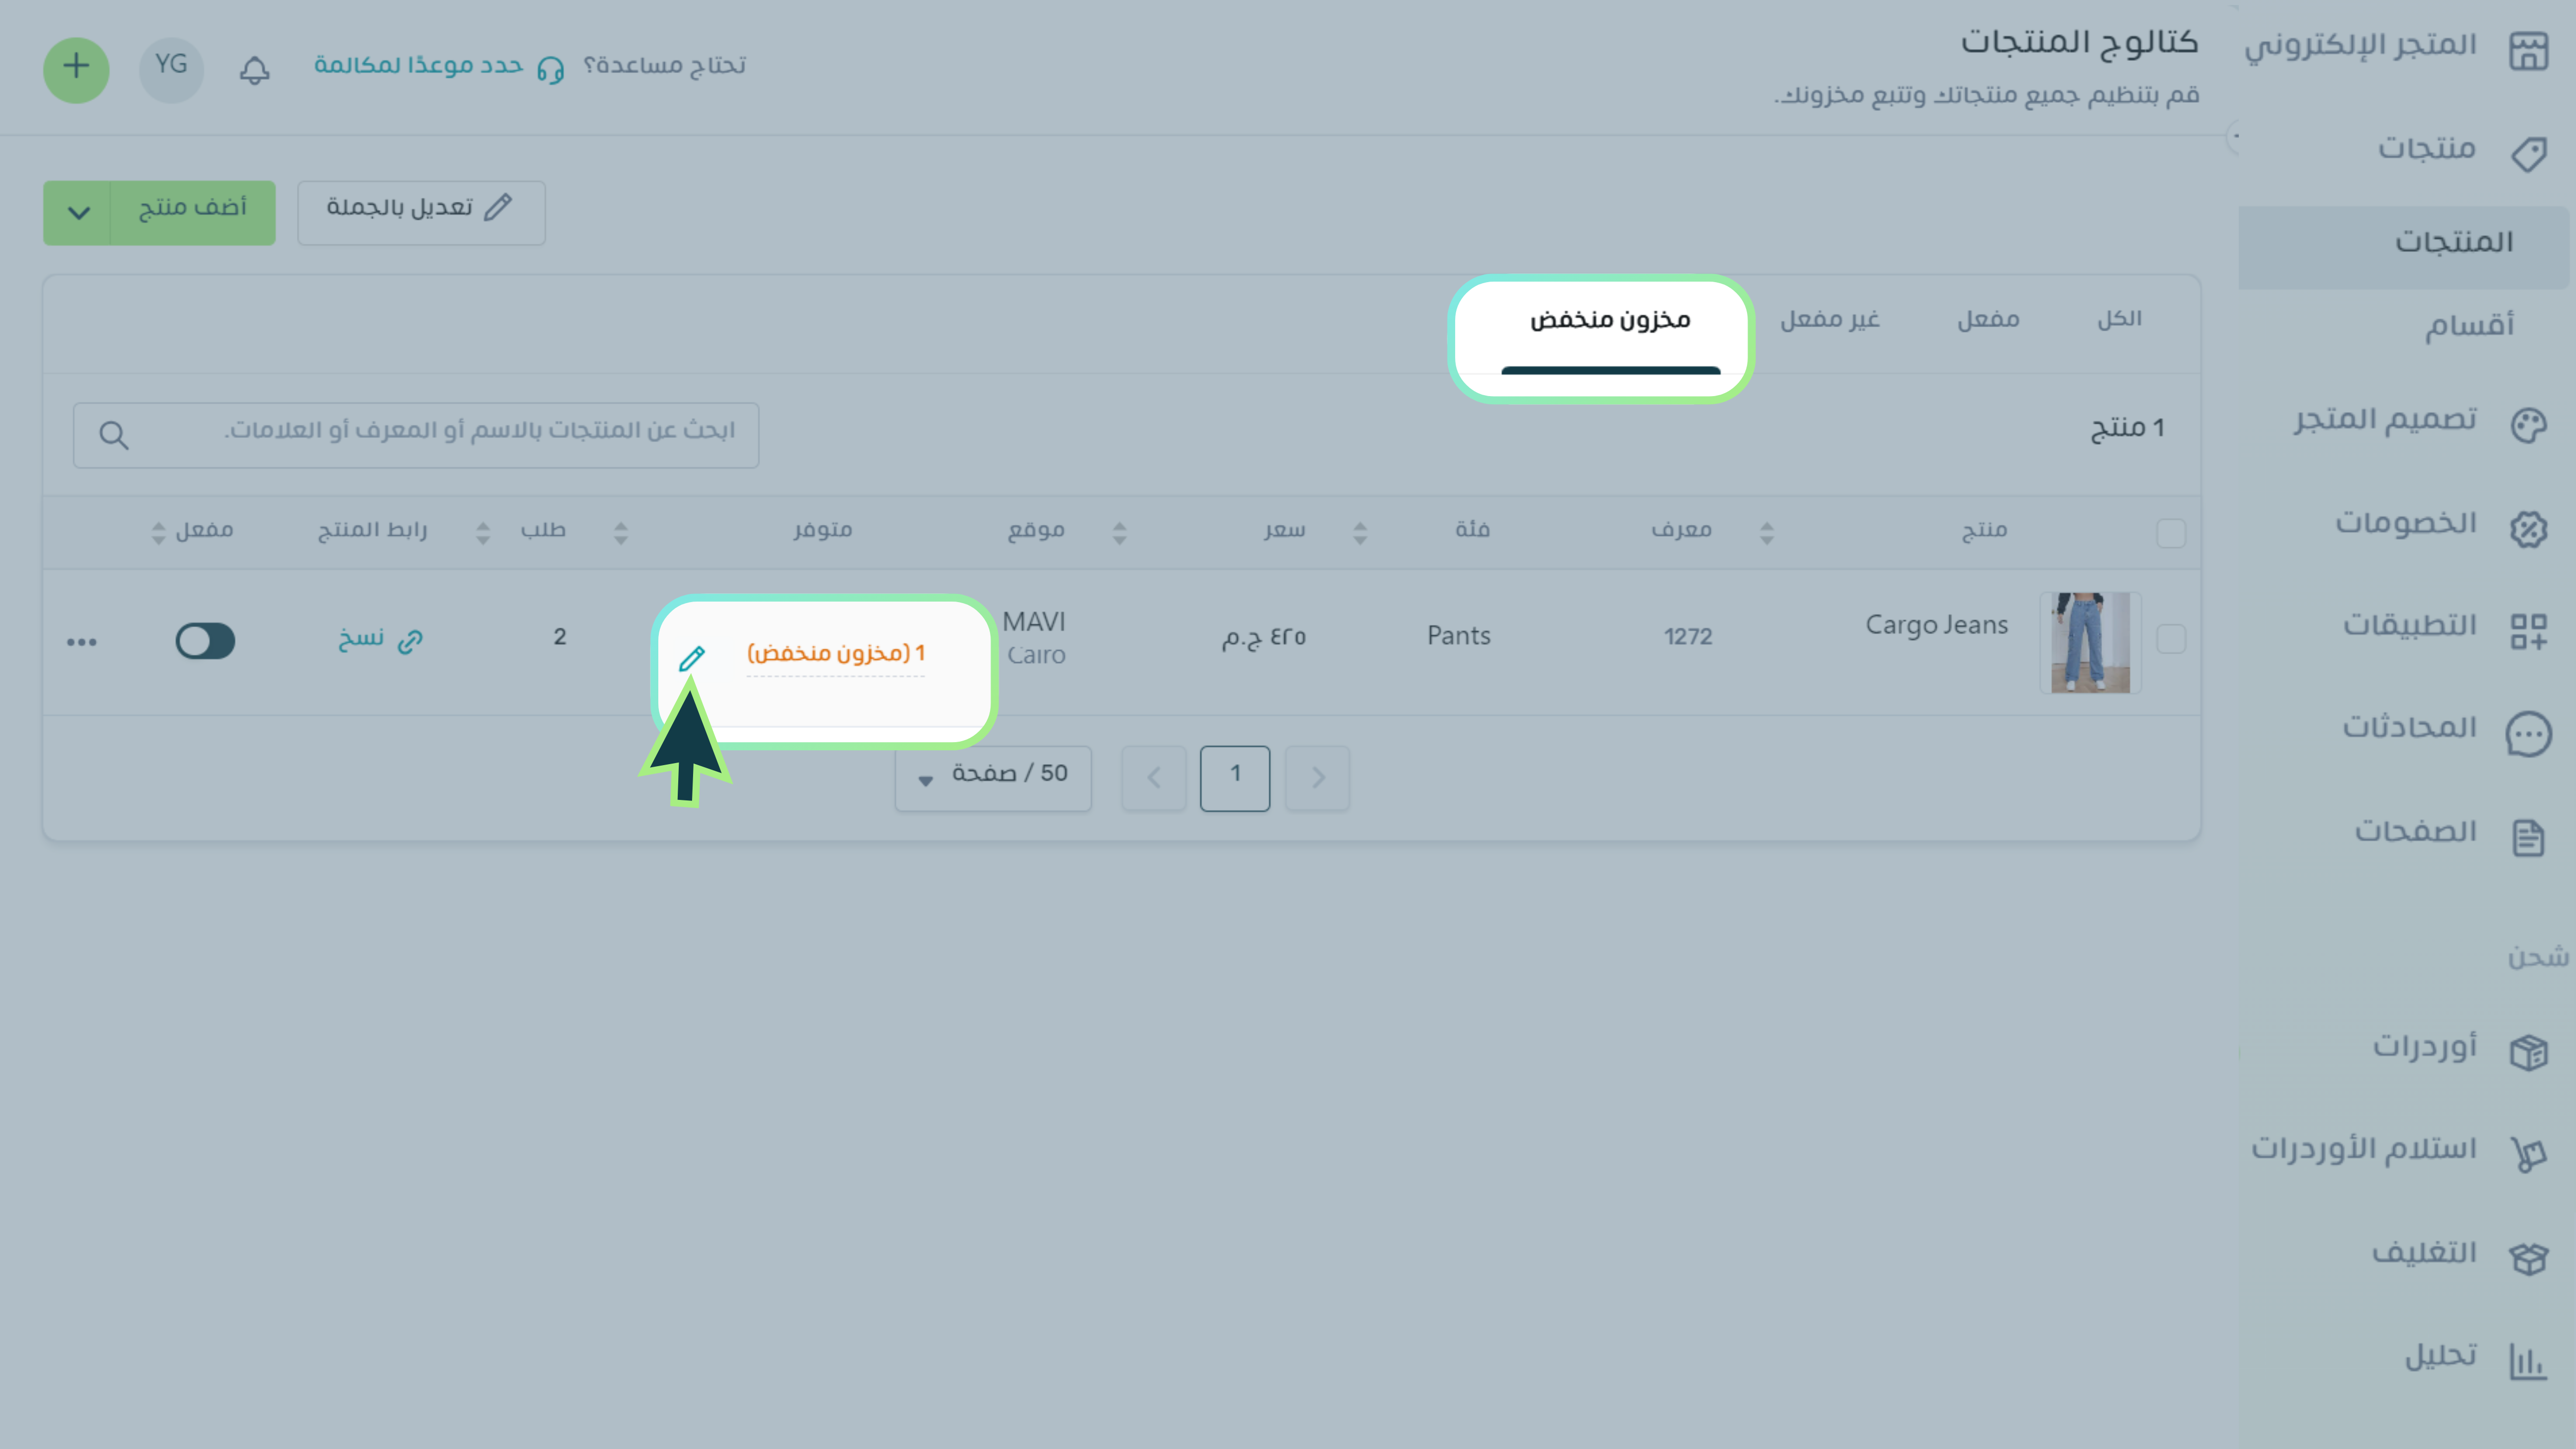
Task: Click حدد موعدًا لمكالمة link
Action: coord(418,66)
